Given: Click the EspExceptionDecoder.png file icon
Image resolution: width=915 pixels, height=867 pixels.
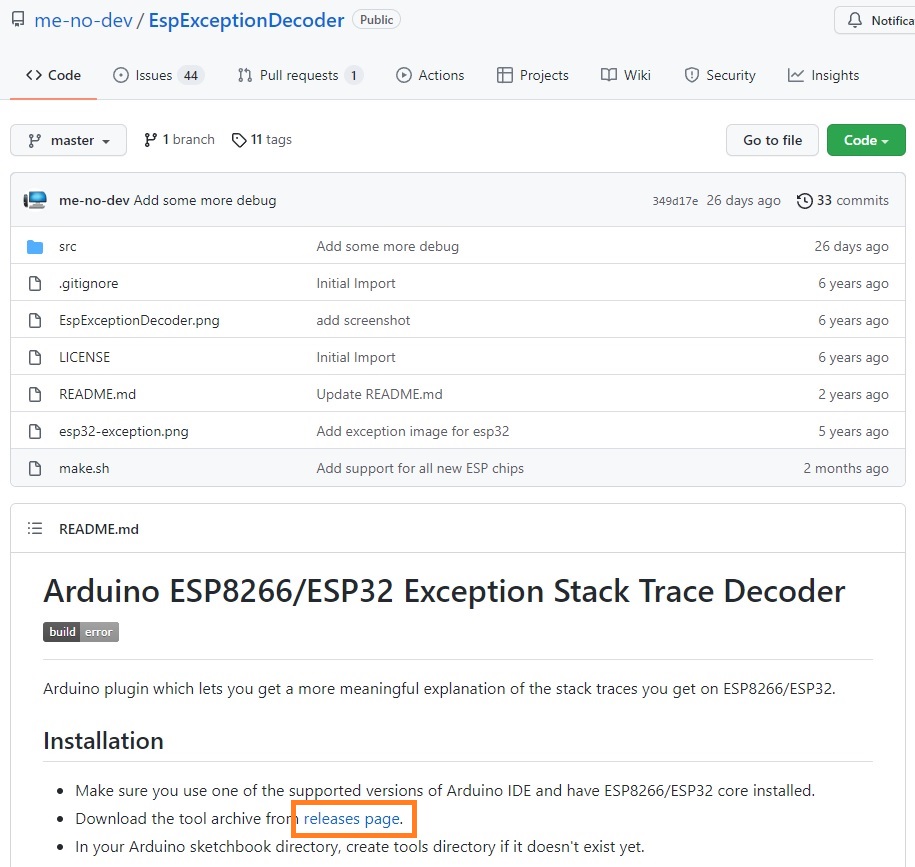Looking at the screenshot, I should point(35,320).
